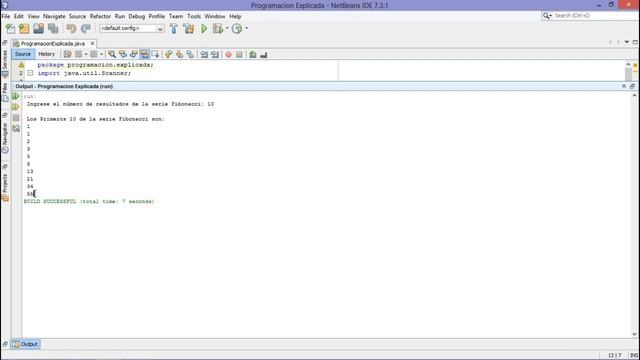
Task: Open the Run menu
Action: [x=120, y=16]
